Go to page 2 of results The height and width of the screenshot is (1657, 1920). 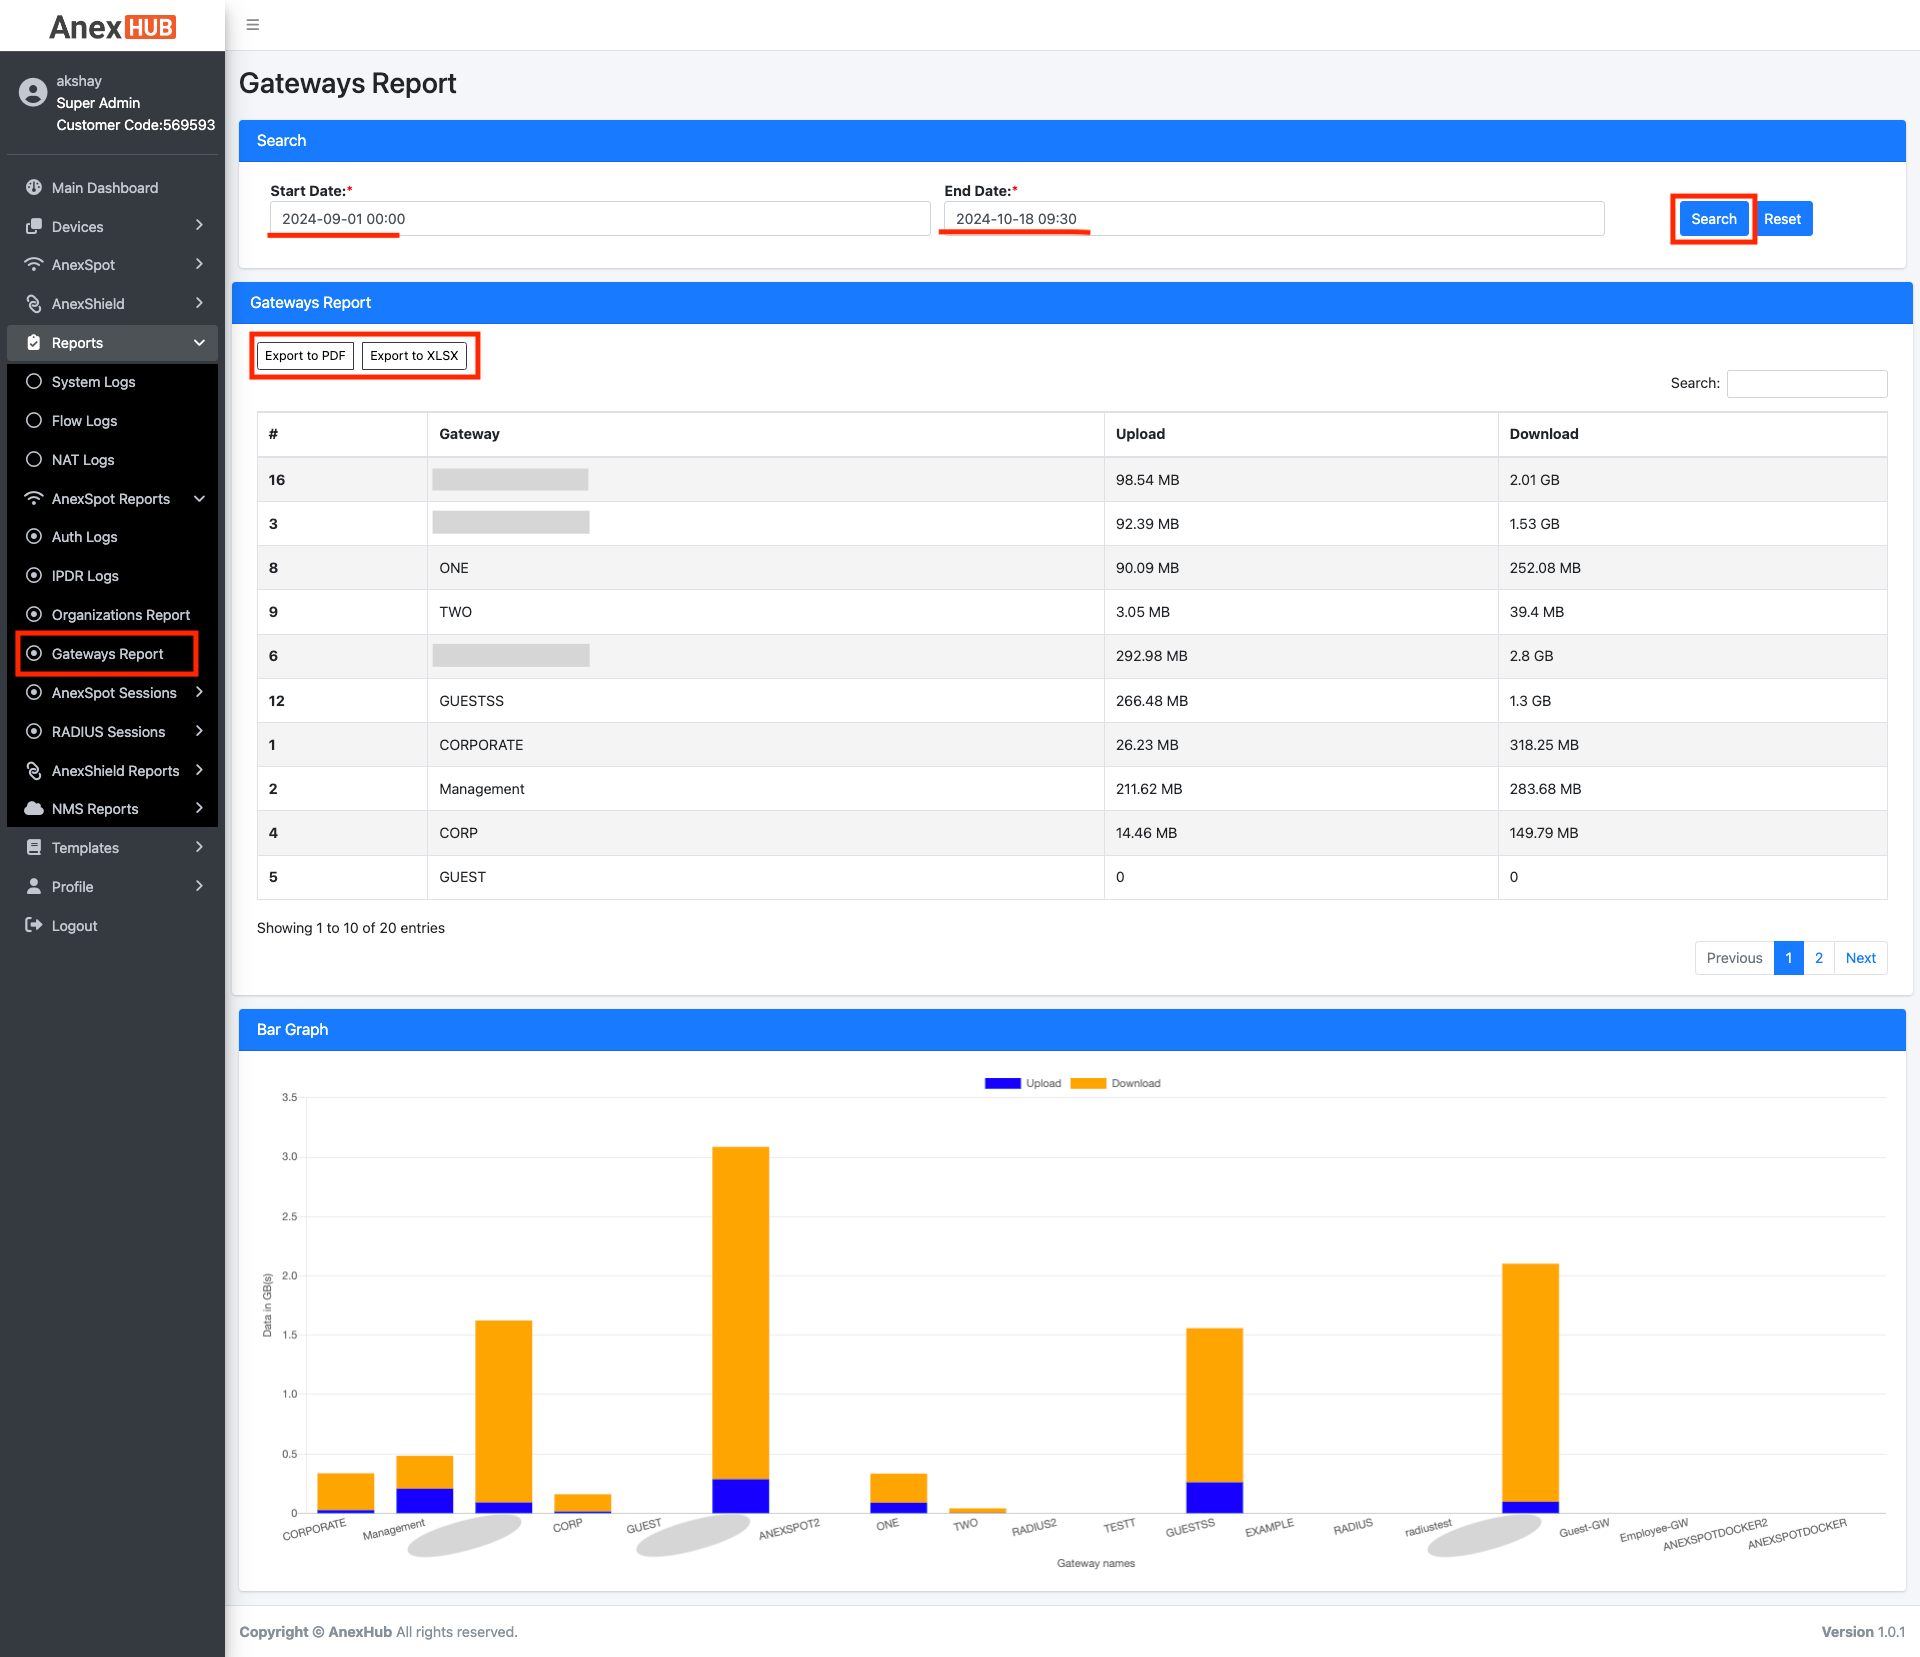1819,958
